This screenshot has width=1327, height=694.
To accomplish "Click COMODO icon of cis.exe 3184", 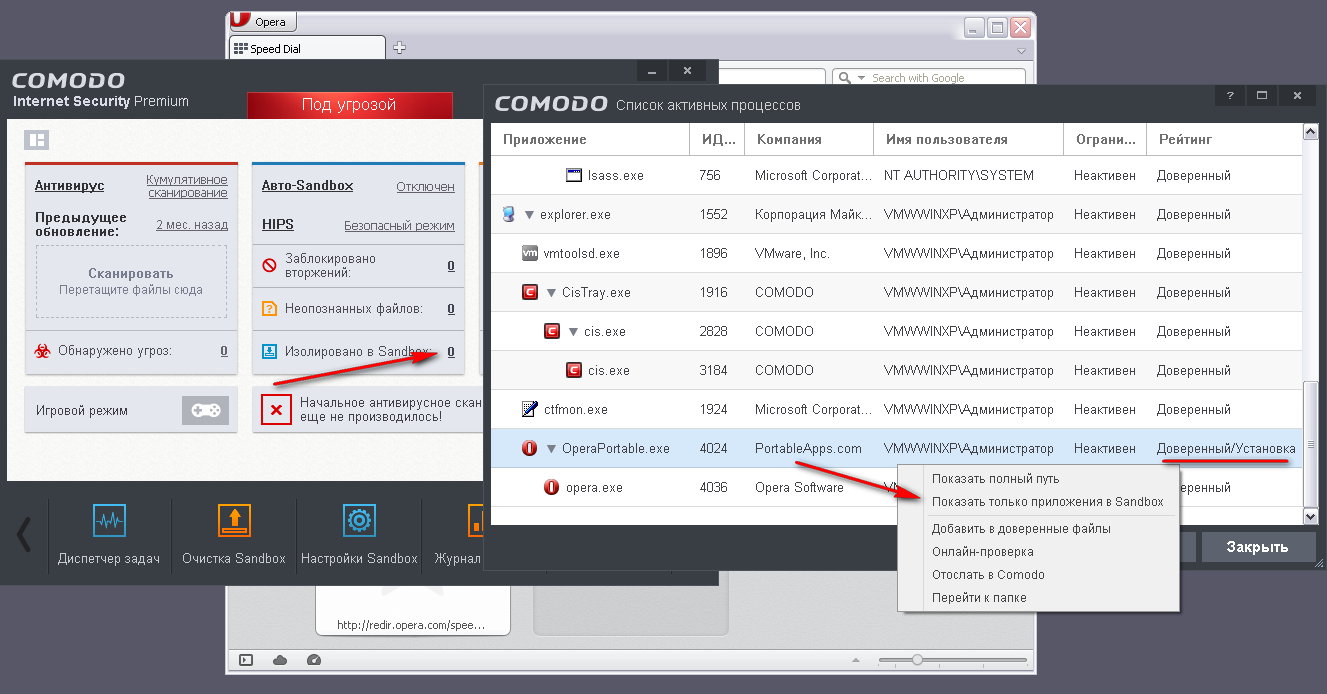I will click(574, 370).
